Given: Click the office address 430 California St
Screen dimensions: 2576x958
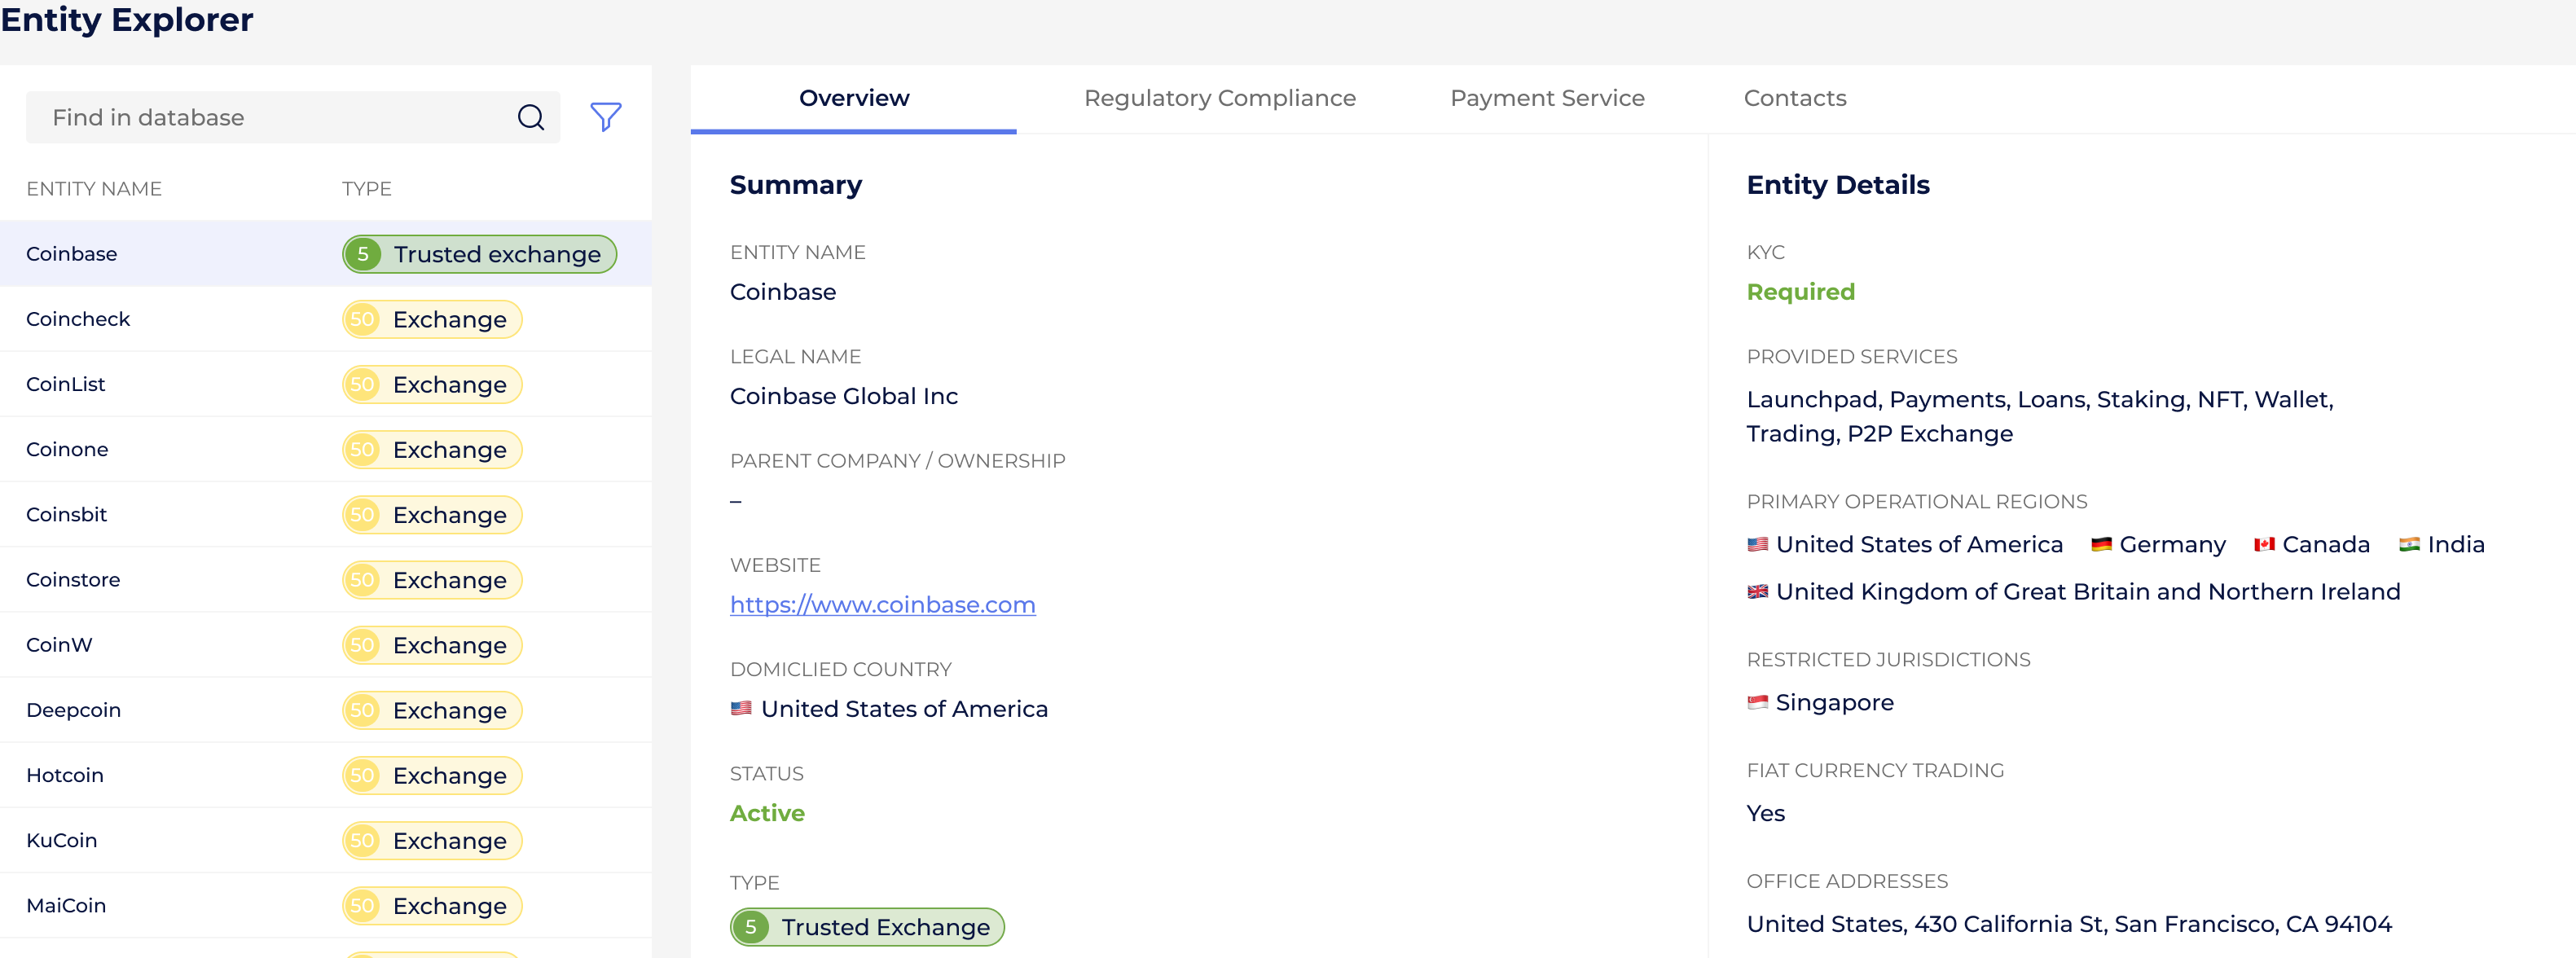Looking at the screenshot, I should [x=2069, y=924].
